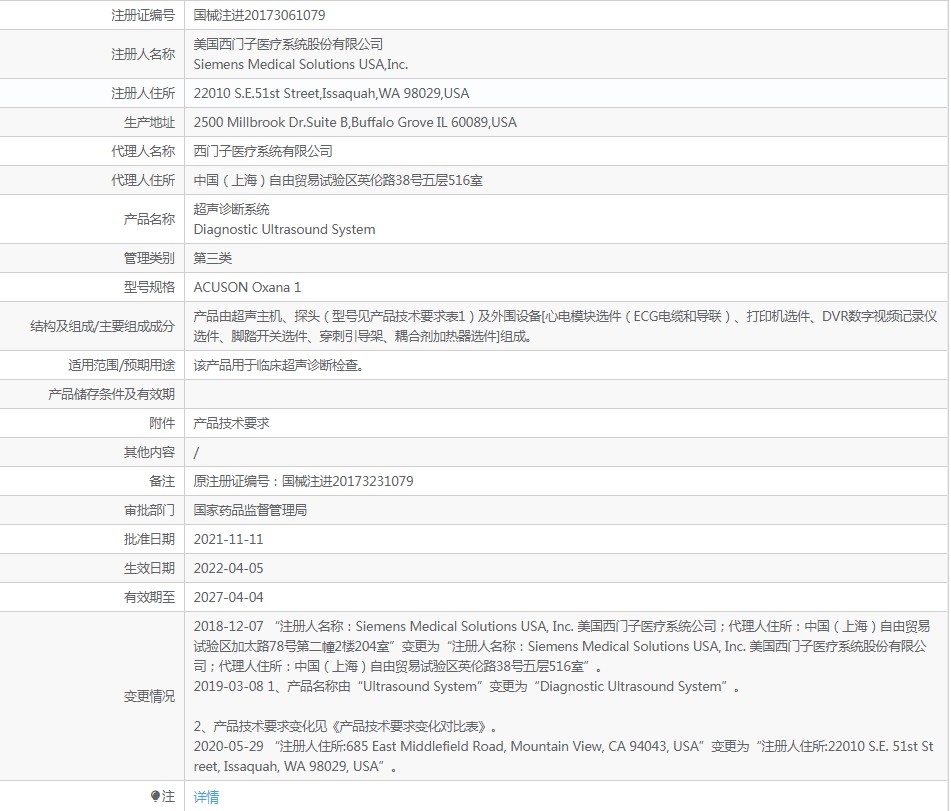Screen dimensions: 951x811
Task: Click the 注 label in the last row
Action: click(x=168, y=796)
